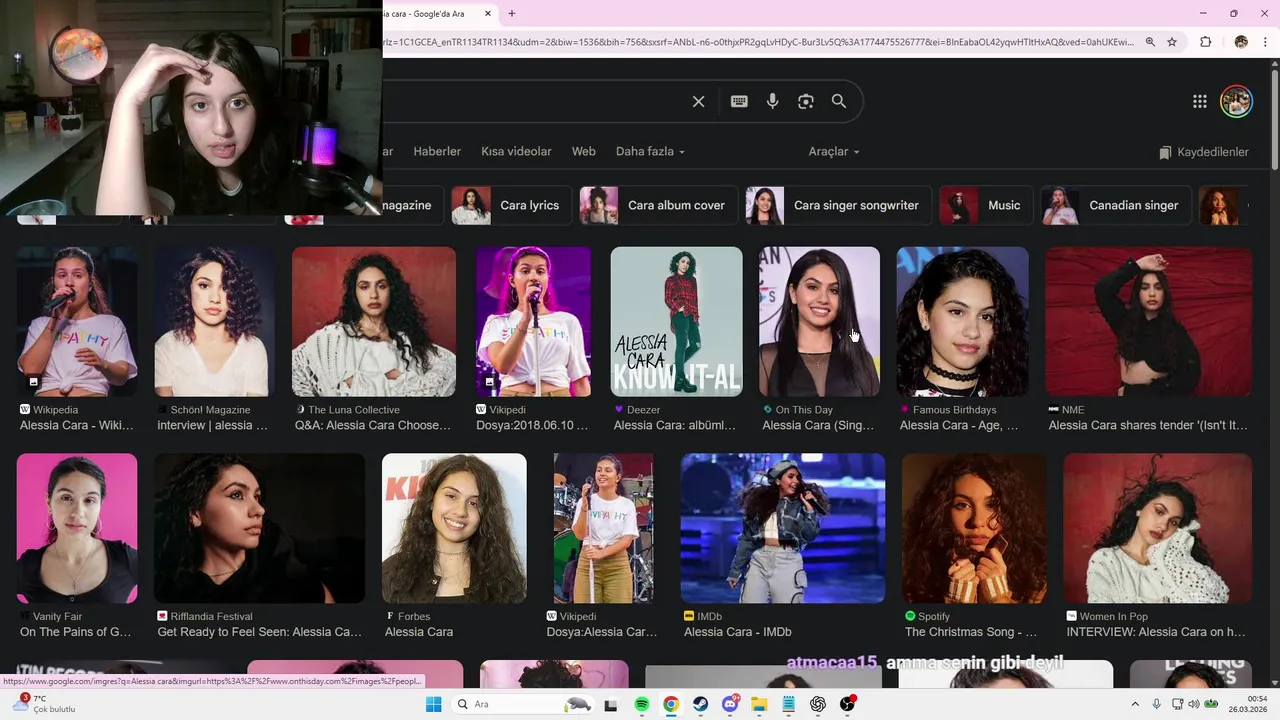
Task: Open the Vanity Fair image result
Action: pyautogui.click(x=77, y=529)
